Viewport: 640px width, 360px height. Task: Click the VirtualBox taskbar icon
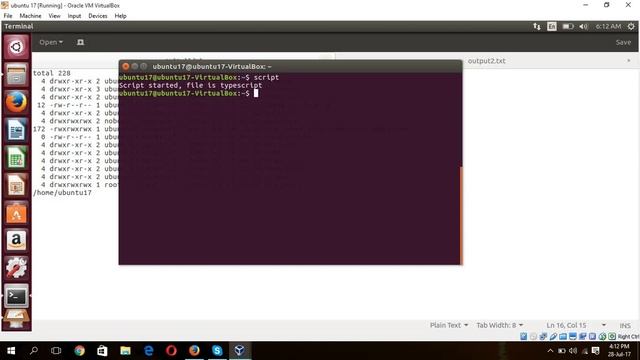tap(240, 351)
